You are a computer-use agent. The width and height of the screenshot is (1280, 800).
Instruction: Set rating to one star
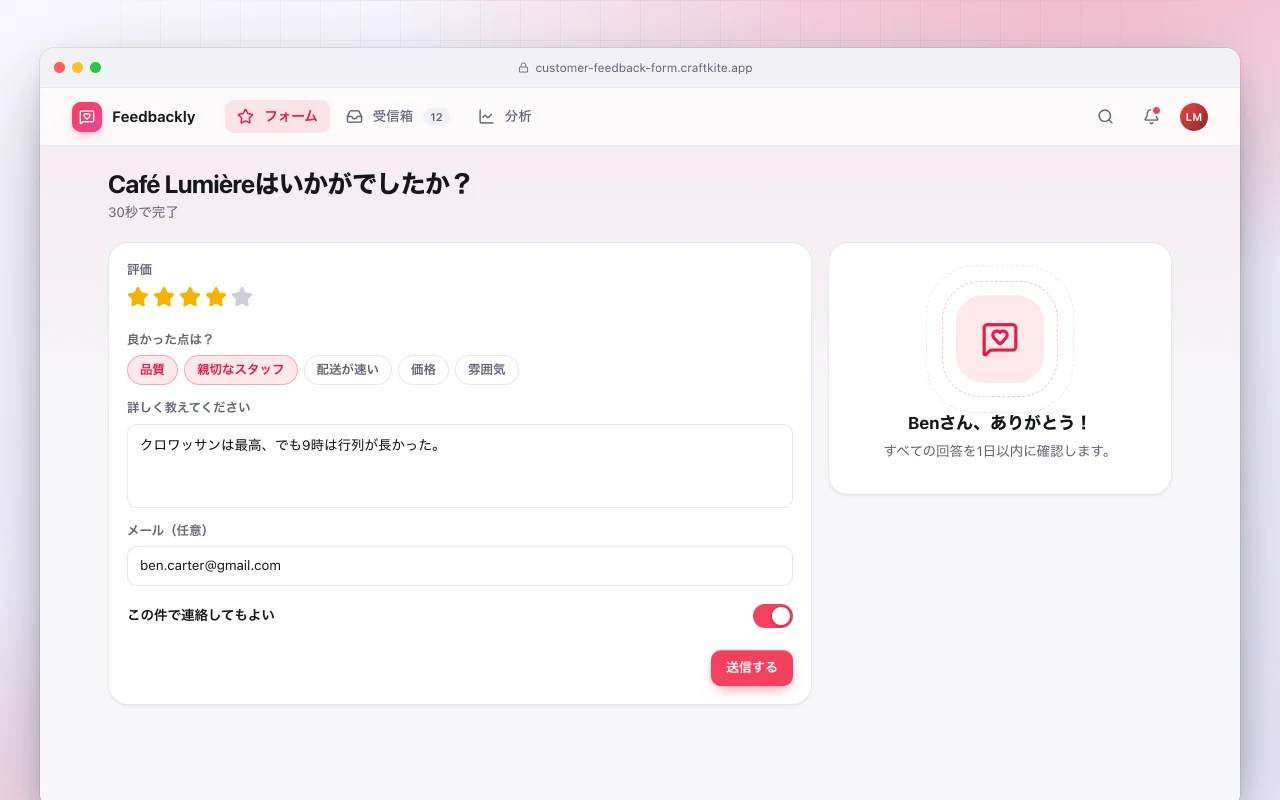click(x=138, y=297)
